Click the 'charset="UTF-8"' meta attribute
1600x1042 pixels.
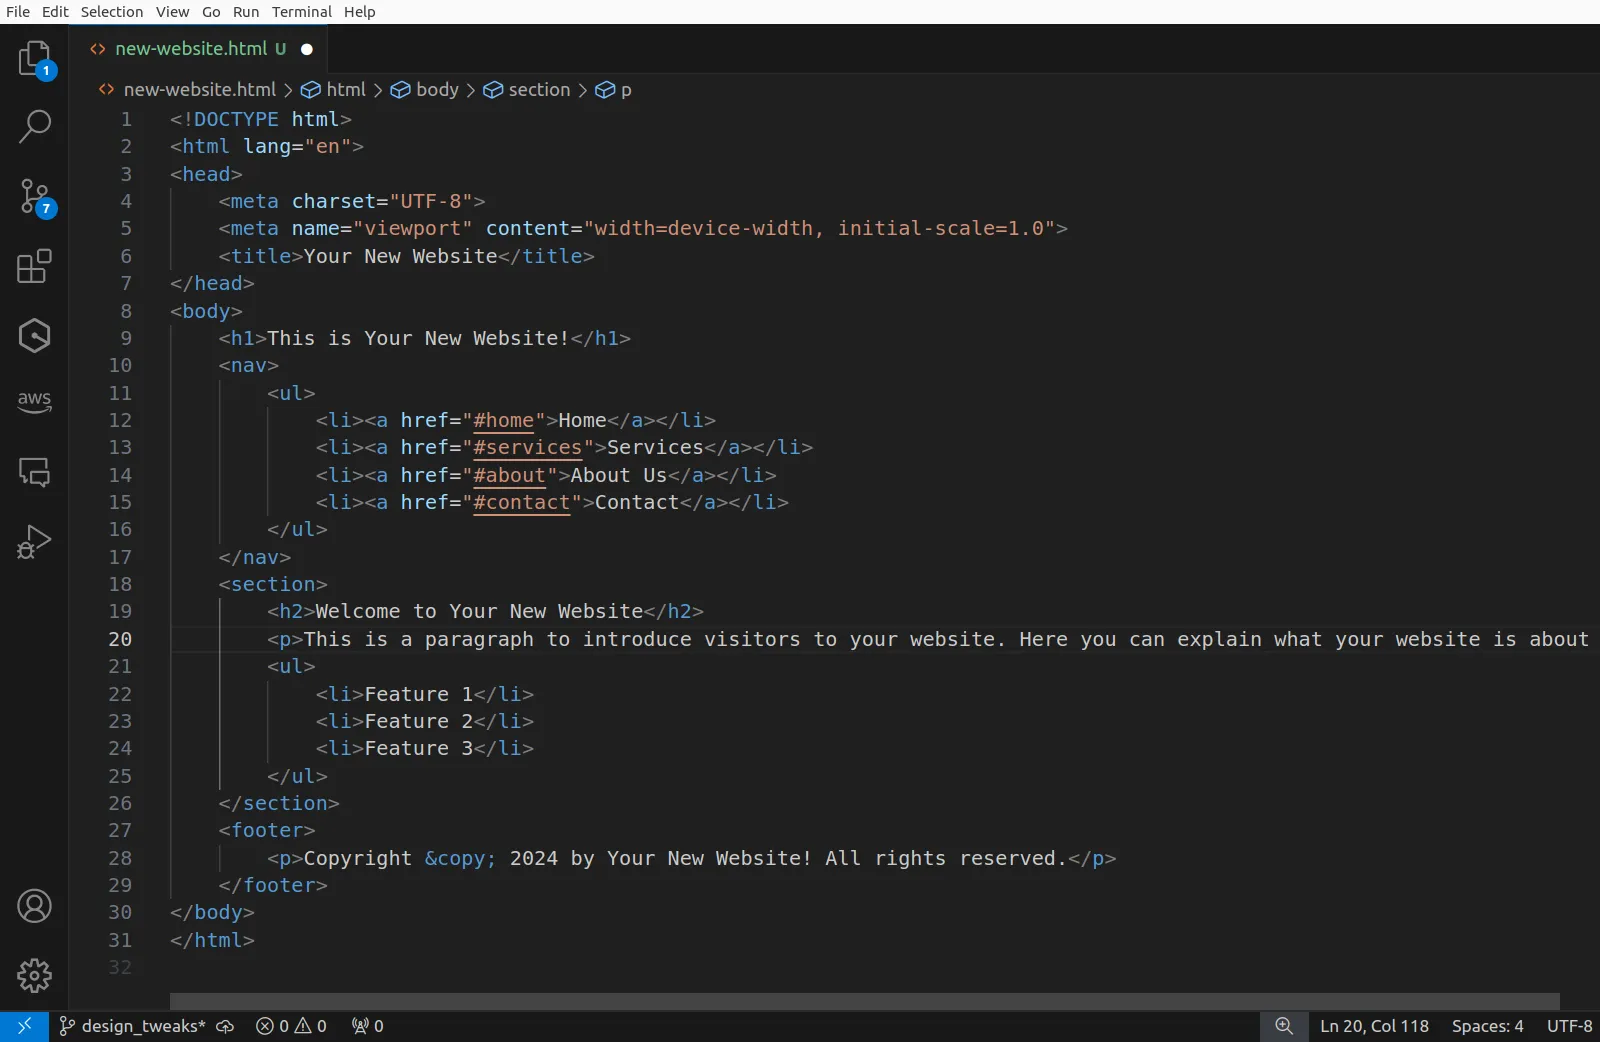click(382, 201)
